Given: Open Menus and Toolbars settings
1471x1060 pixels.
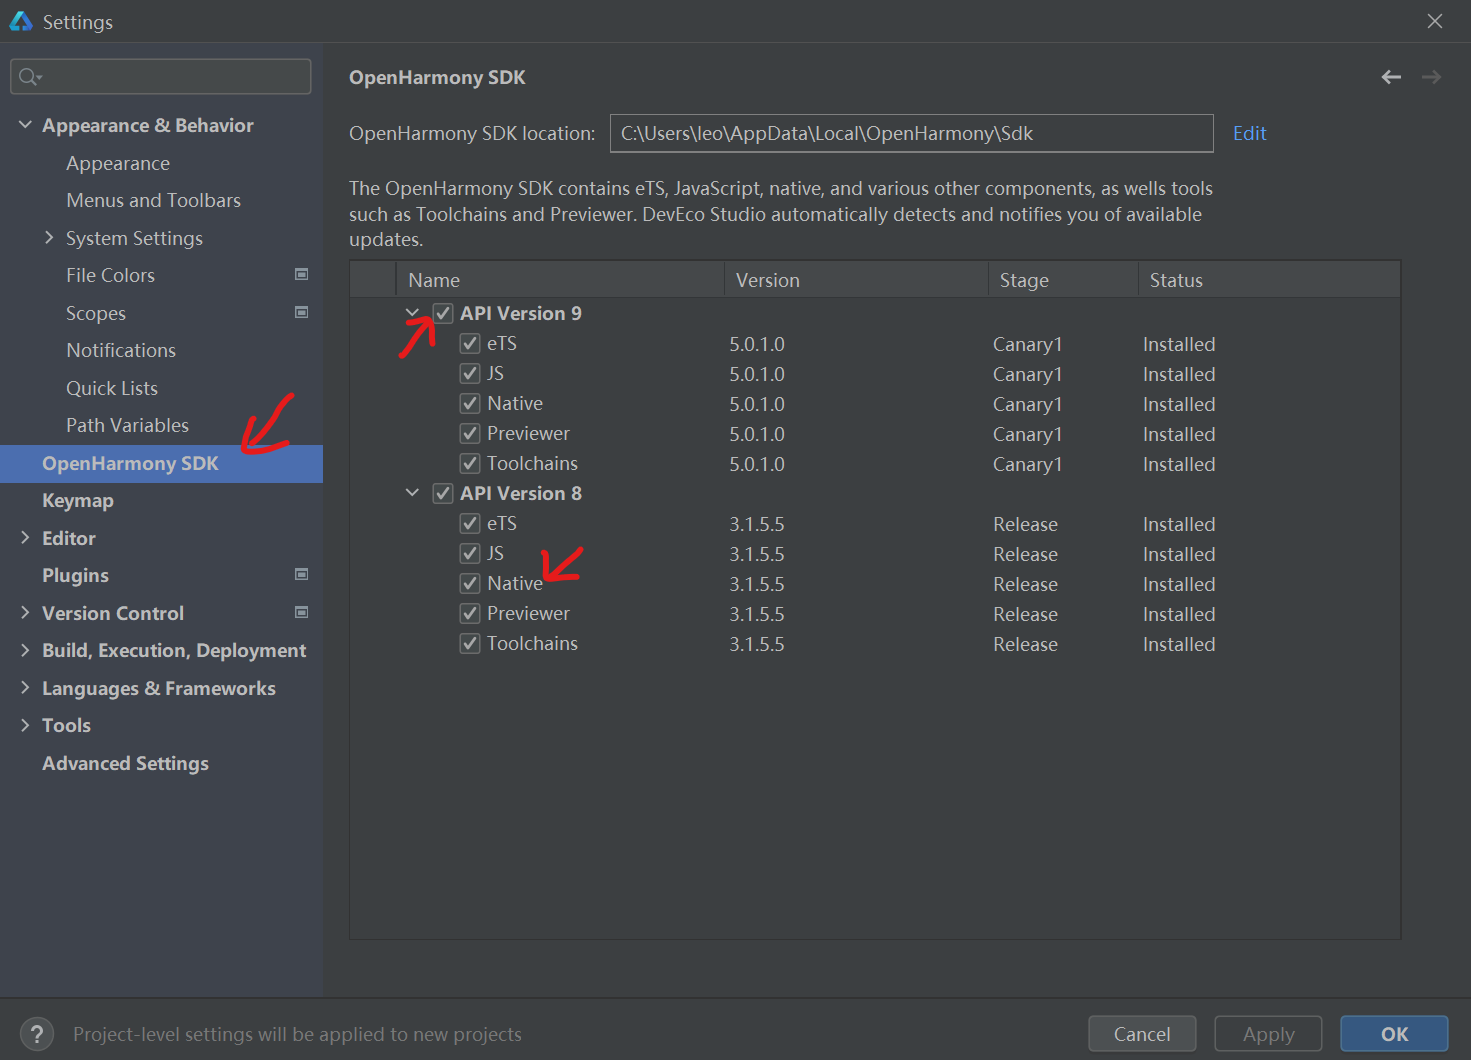Looking at the screenshot, I should click(x=154, y=200).
